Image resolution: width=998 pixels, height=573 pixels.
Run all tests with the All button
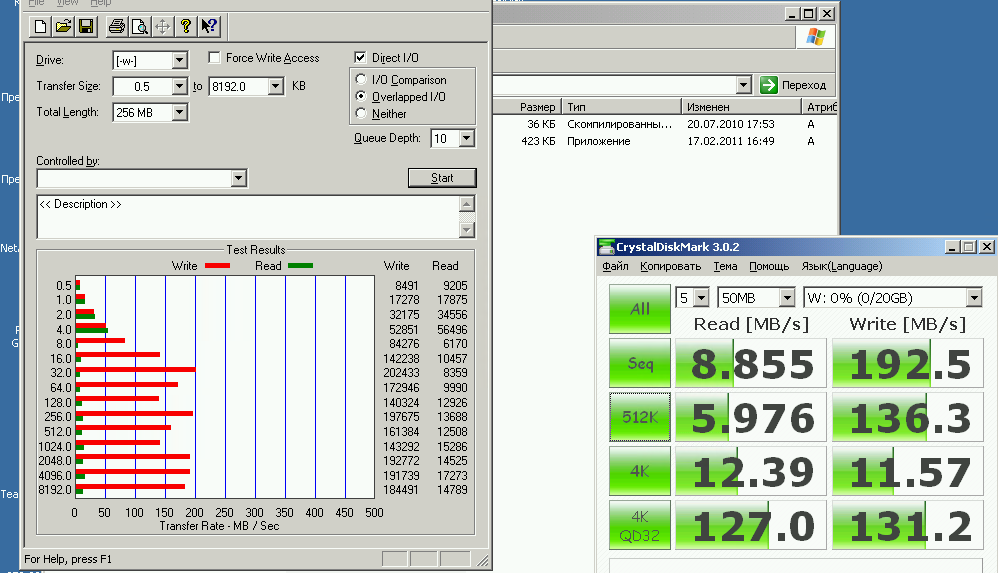(x=639, y=309)
